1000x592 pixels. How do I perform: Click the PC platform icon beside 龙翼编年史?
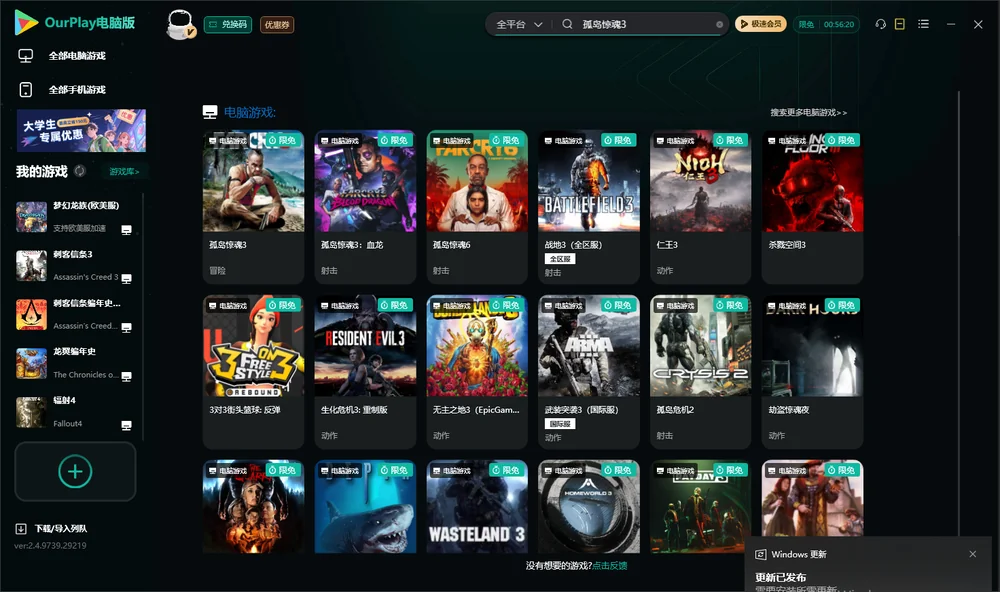(126, 376)
